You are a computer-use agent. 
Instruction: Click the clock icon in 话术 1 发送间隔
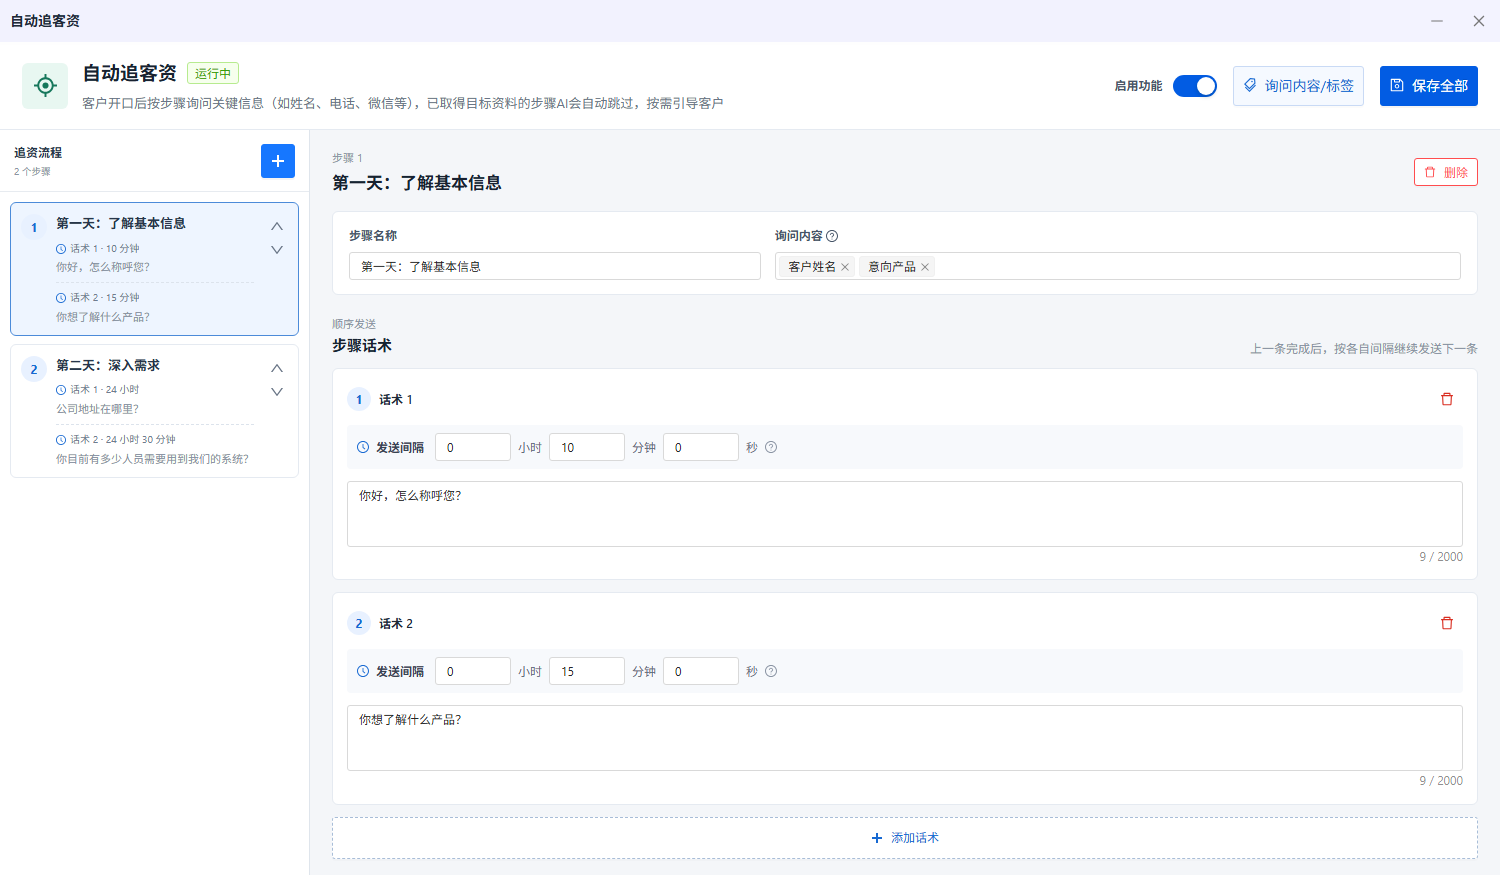pos(363,447)
